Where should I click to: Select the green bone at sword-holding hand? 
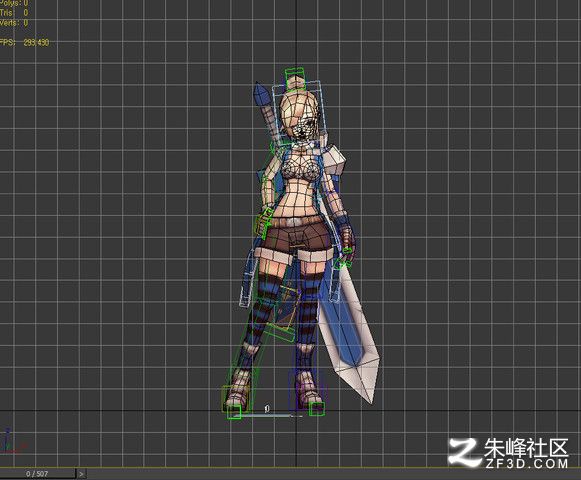(344, 259)
